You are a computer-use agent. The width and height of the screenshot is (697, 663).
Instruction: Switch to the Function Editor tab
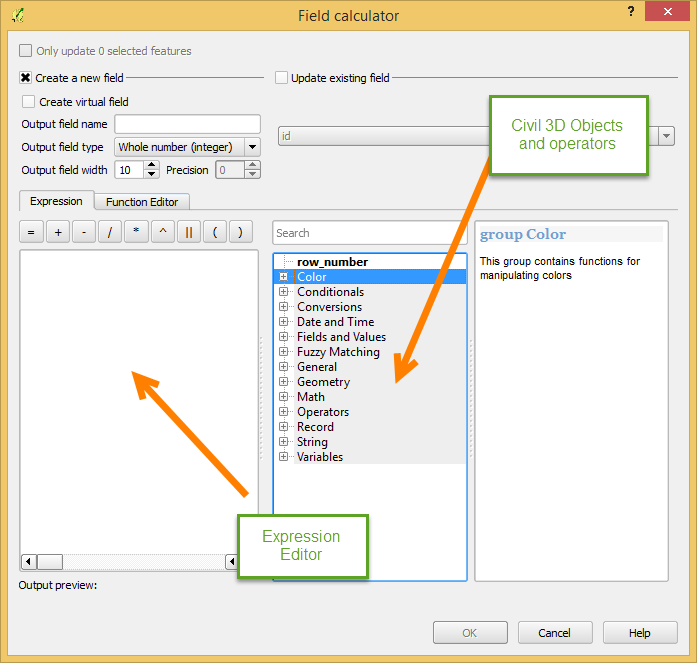[142, 202]
